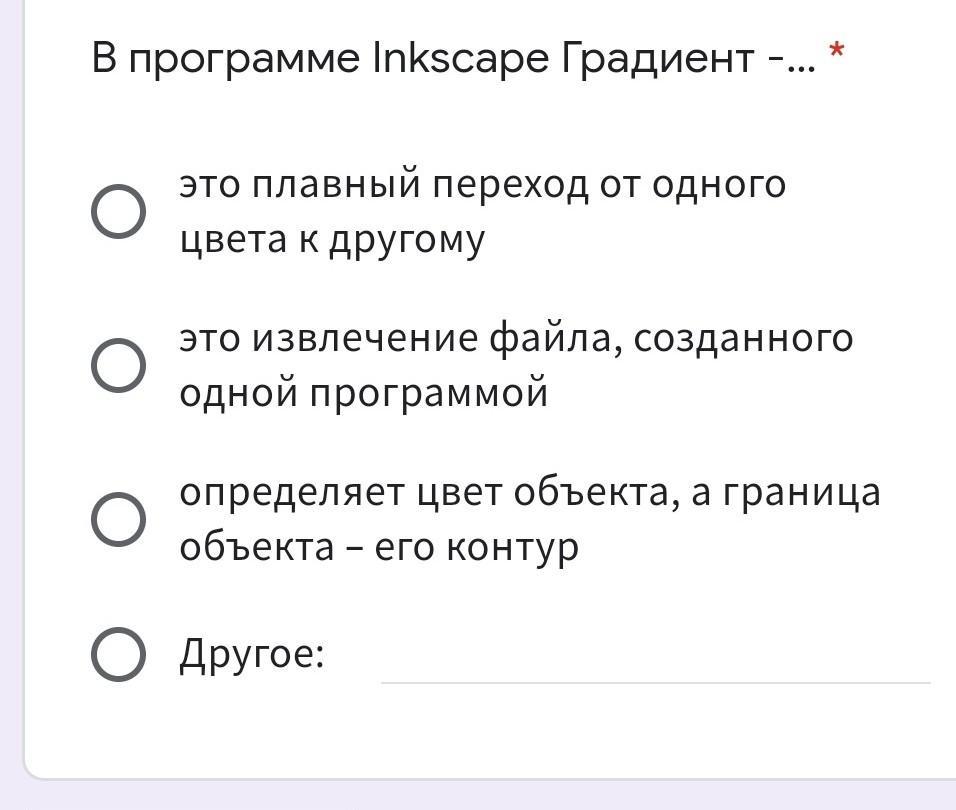Click label 'это извлечение файла, созданного'
Image resolution: width=956 pixels, height=810 pixels.
click(516, 338)
